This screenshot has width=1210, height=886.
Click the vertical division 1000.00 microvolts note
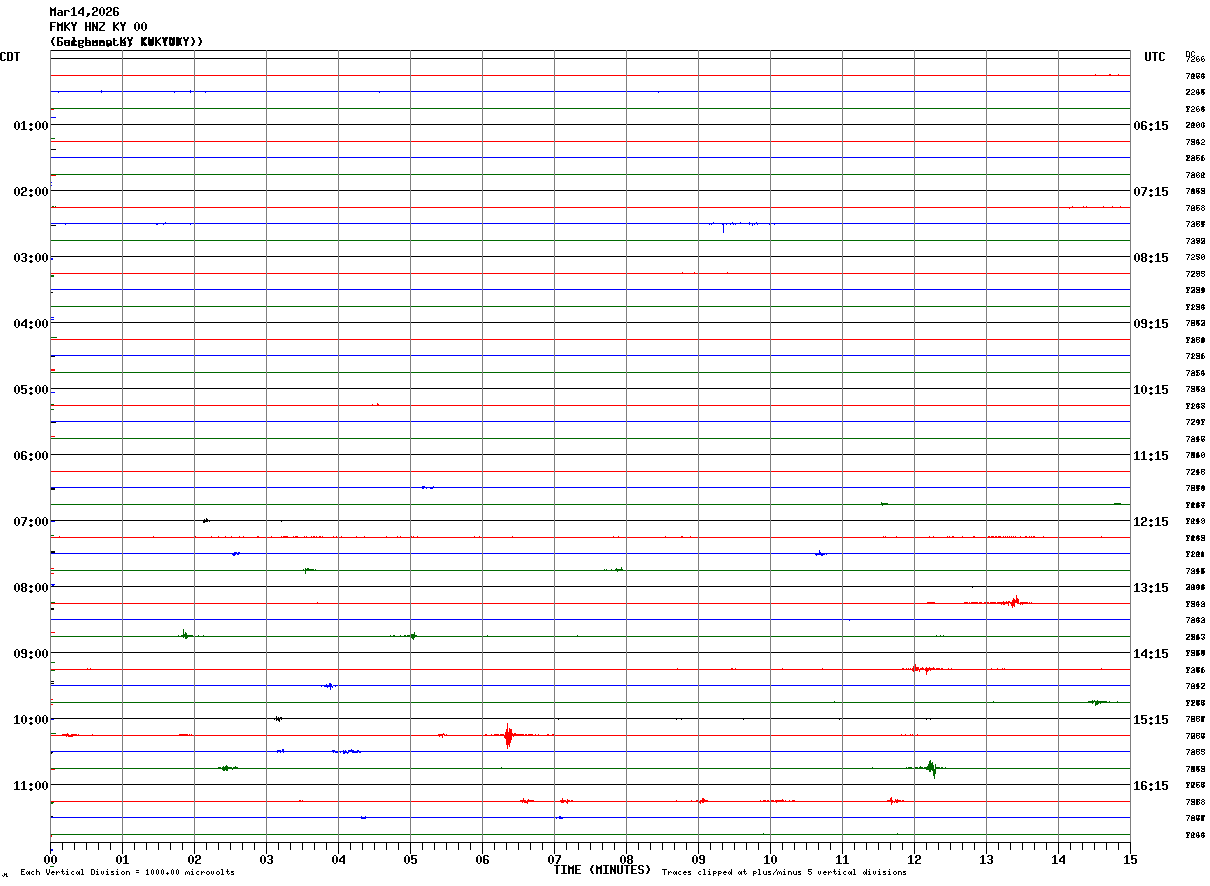(127, 873)
